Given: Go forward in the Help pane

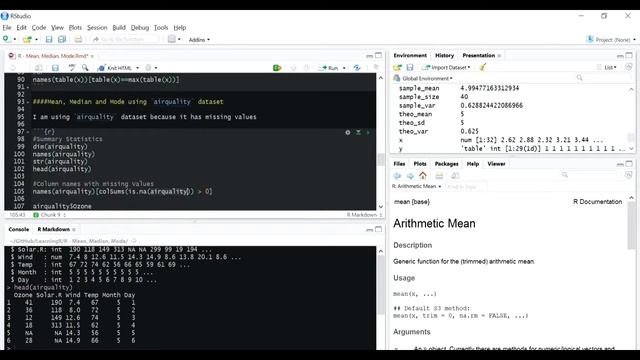Looking at the screenshot, I should click(410, 176).
